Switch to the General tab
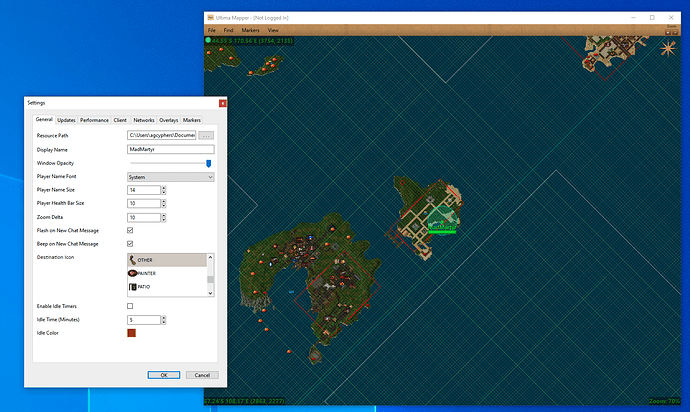This screenshot has height=412, width=690. [44, 119]
